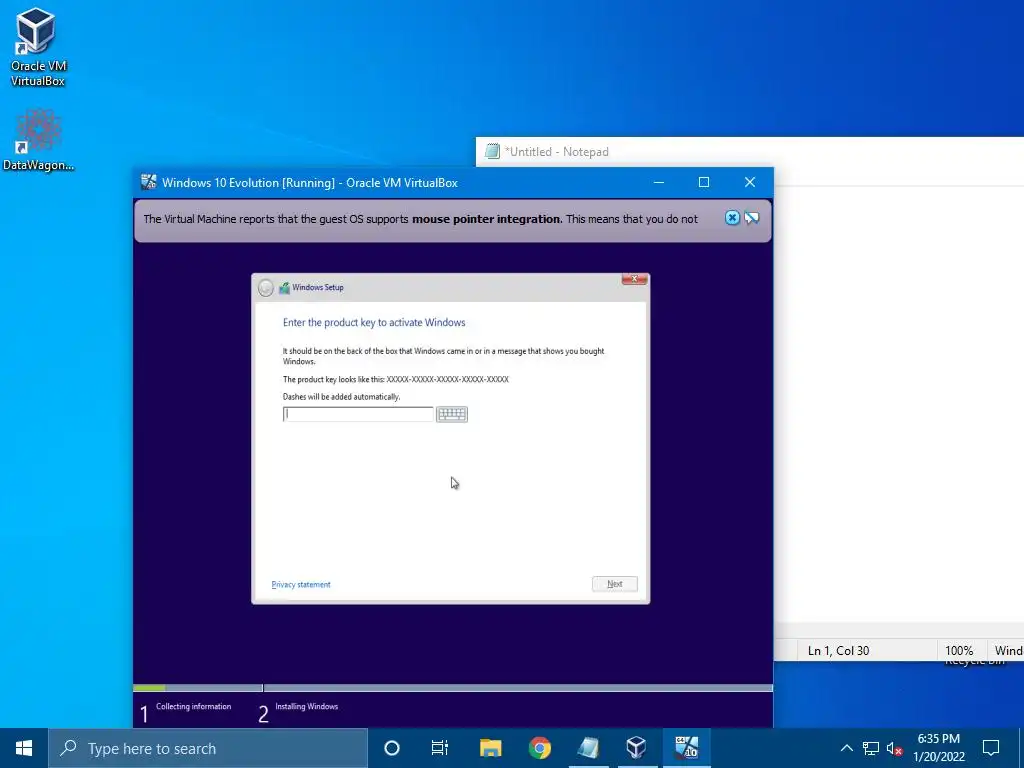Screen dimensions: 1024x768
Task: Open the muted volume tray icon
Action: click(x=894, y=748)
